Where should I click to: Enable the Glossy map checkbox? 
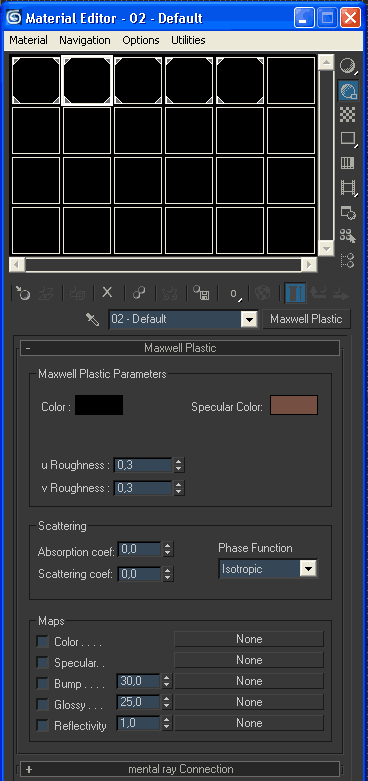point(42,705)
